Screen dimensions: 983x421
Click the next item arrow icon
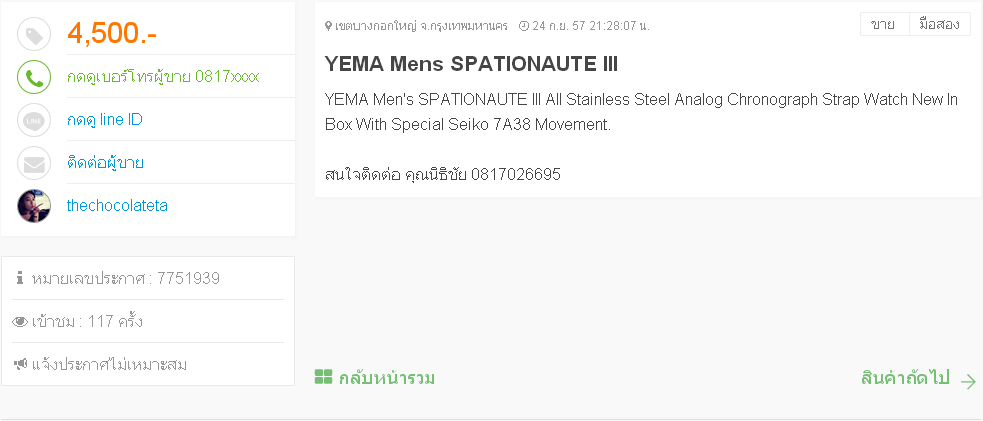pyautogui.click(x=967, y=380)
